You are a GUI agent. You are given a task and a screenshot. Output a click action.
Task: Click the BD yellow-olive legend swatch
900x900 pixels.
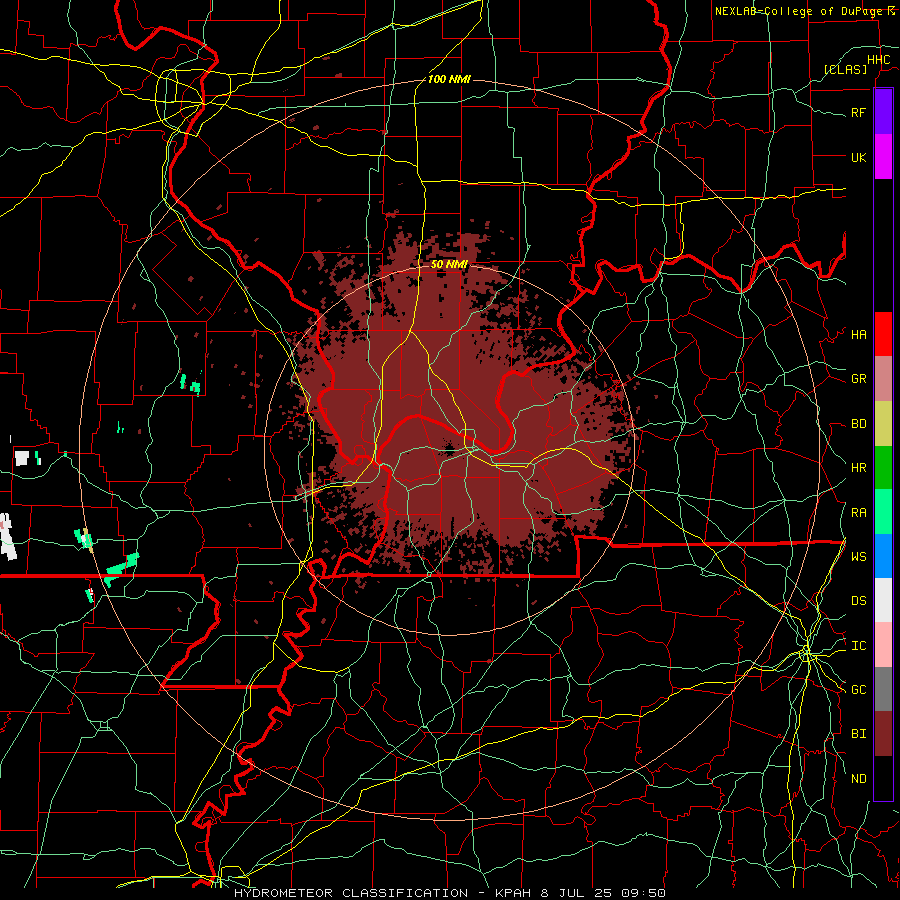(883, 424)
